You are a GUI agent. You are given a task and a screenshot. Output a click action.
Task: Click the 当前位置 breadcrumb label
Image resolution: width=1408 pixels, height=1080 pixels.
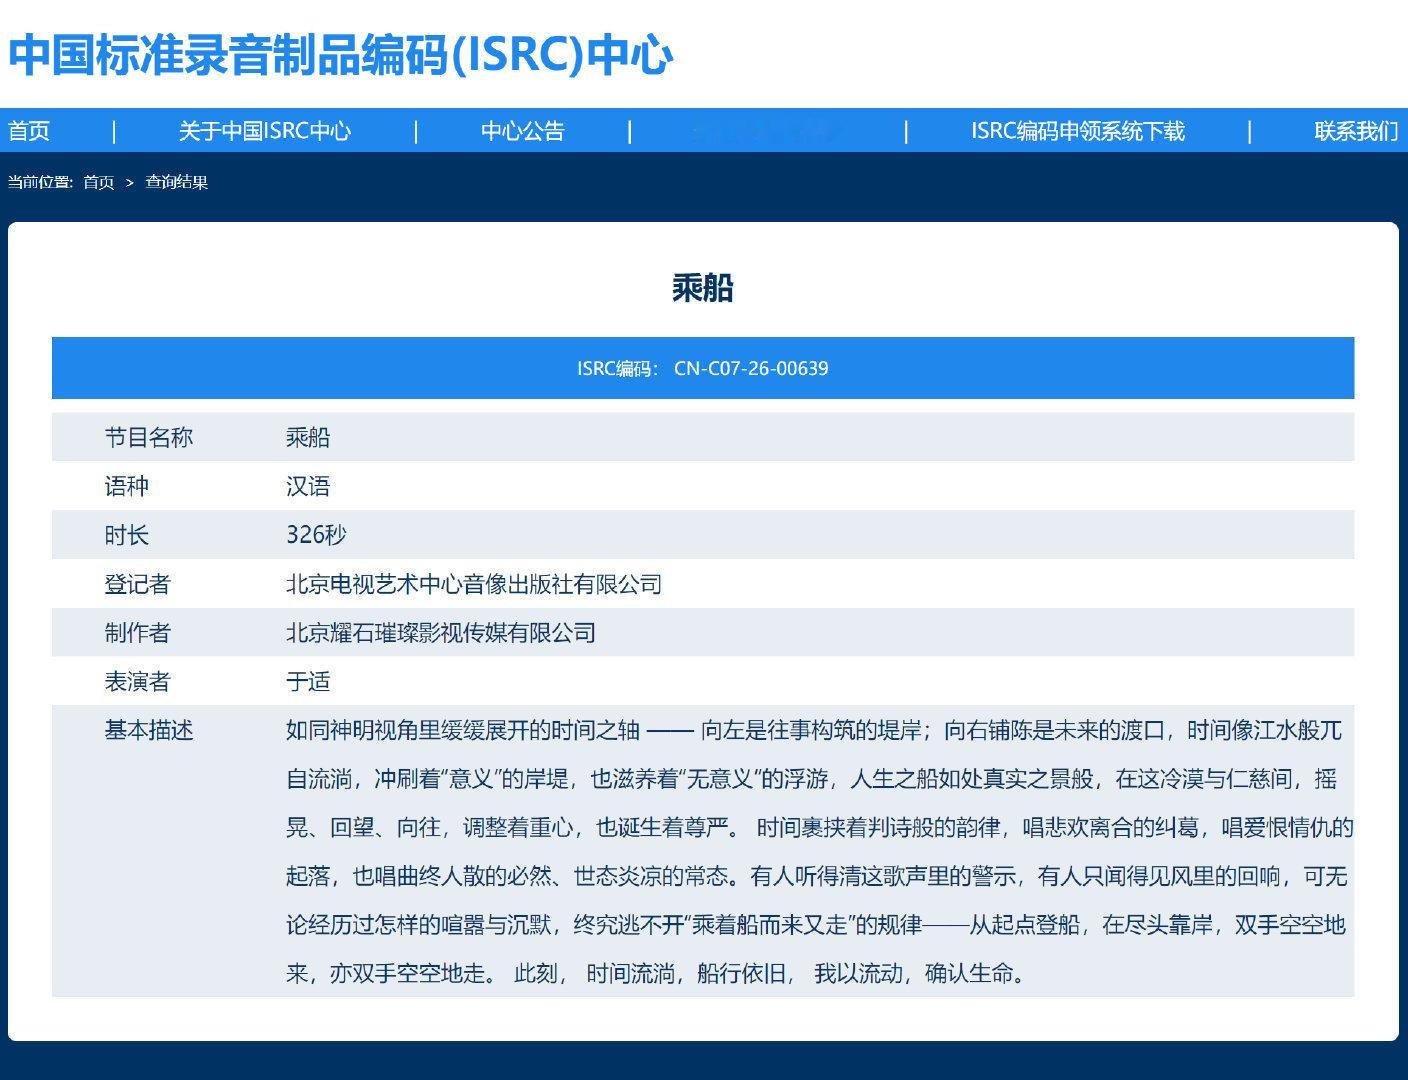click(40, 182)
